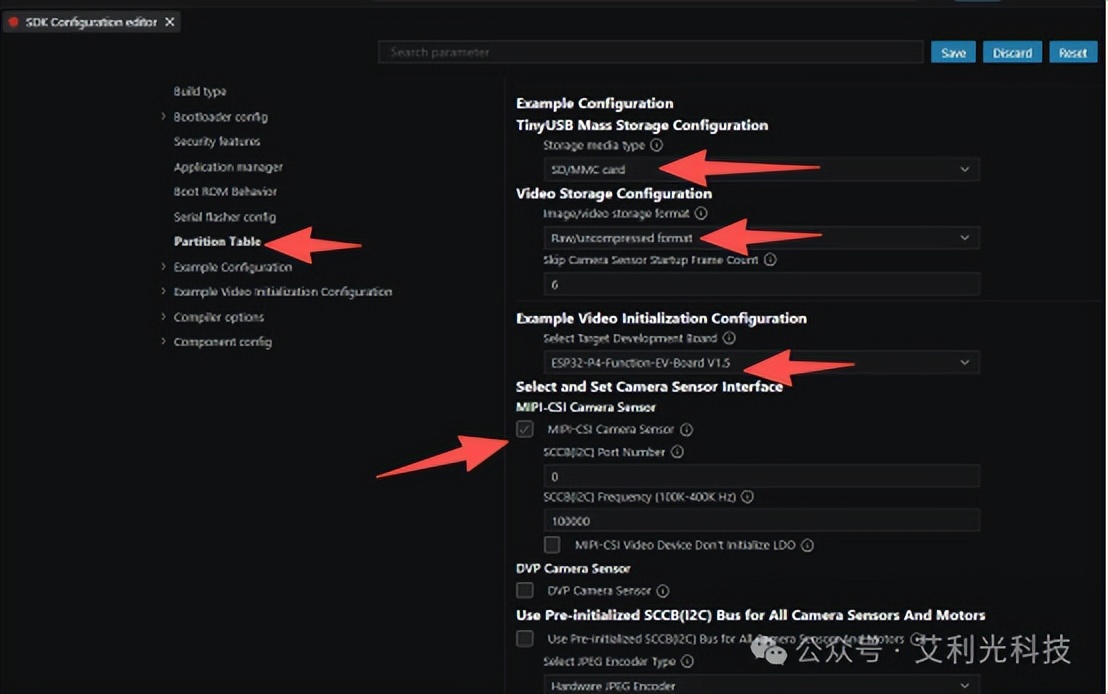Select Partition Table in the sidebar
This screenshot has height=694, width=1108.
tap(217, 242)
